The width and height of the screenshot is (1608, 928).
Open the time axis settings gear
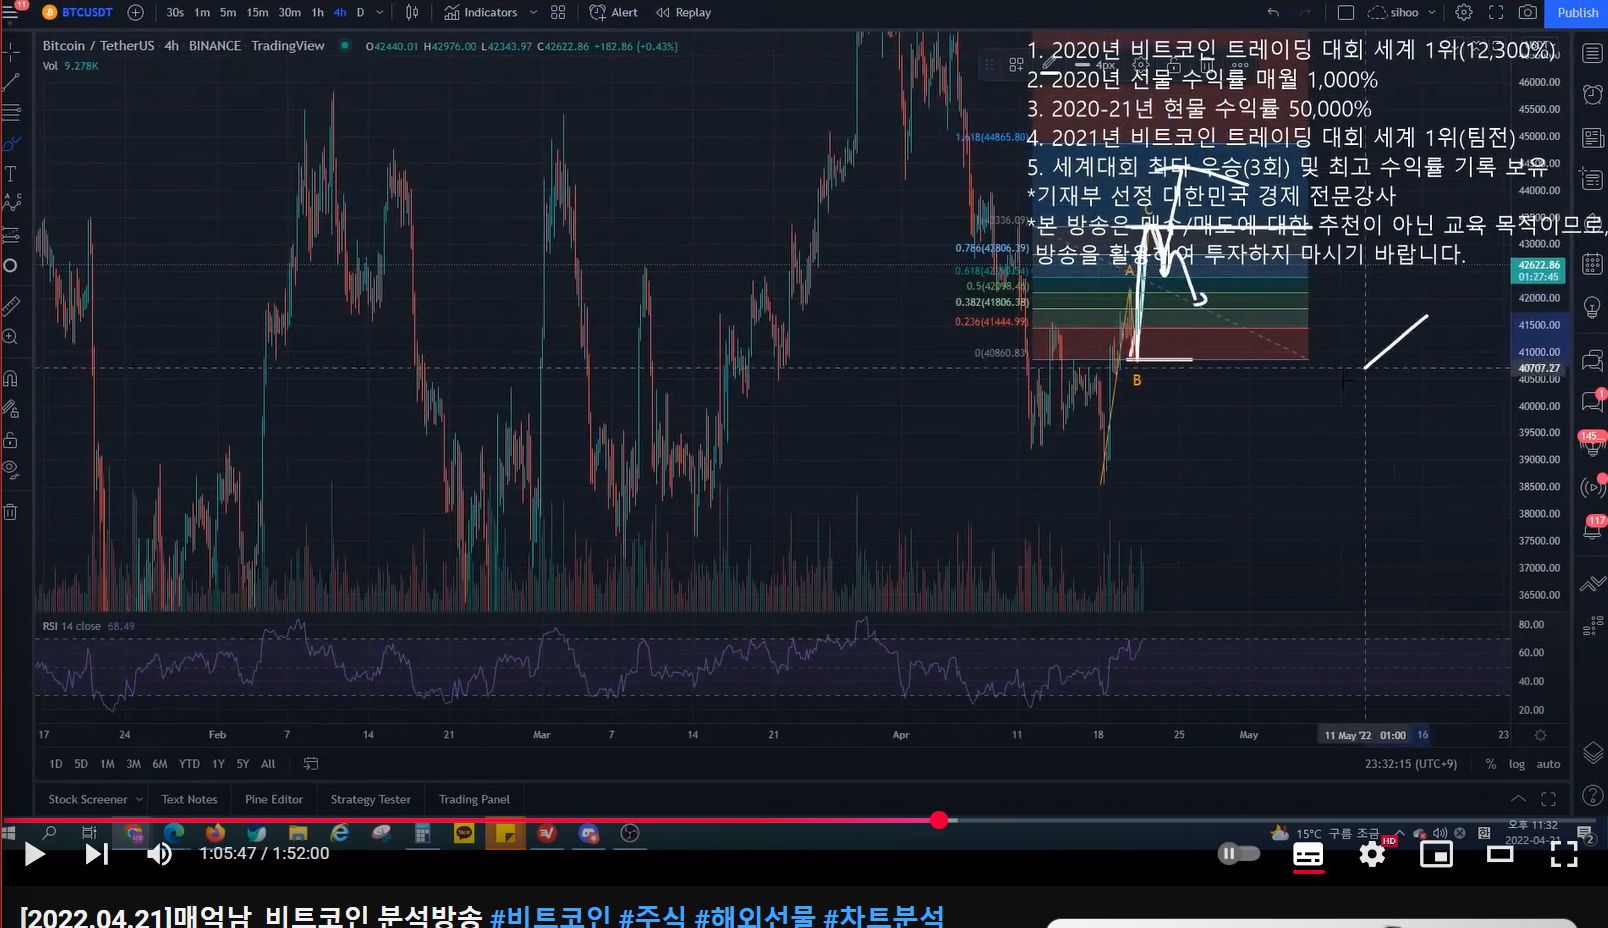1540,735
